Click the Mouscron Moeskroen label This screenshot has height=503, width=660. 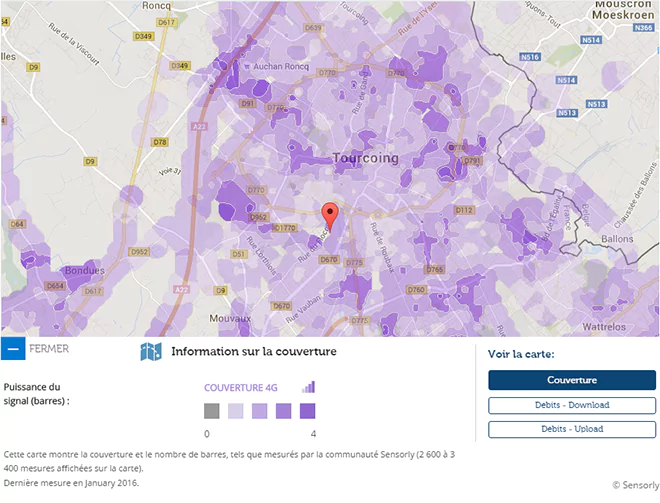[x=623, y=10]
